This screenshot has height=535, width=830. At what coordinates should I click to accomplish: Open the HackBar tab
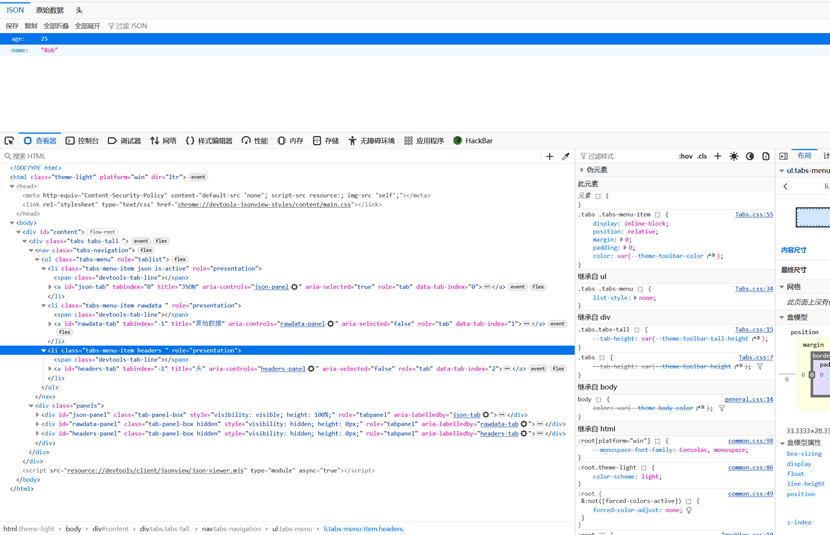point(473,141)
